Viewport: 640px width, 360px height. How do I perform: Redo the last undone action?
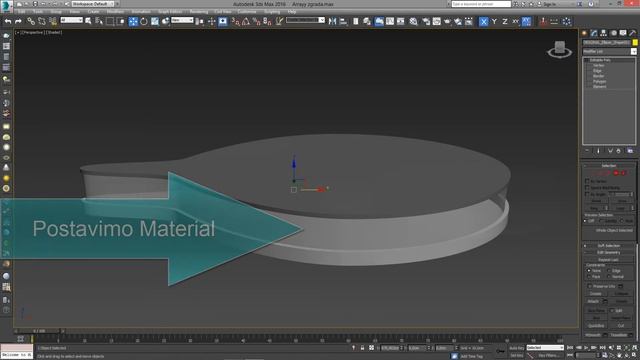pyautogui.click(x=18, y=21)
